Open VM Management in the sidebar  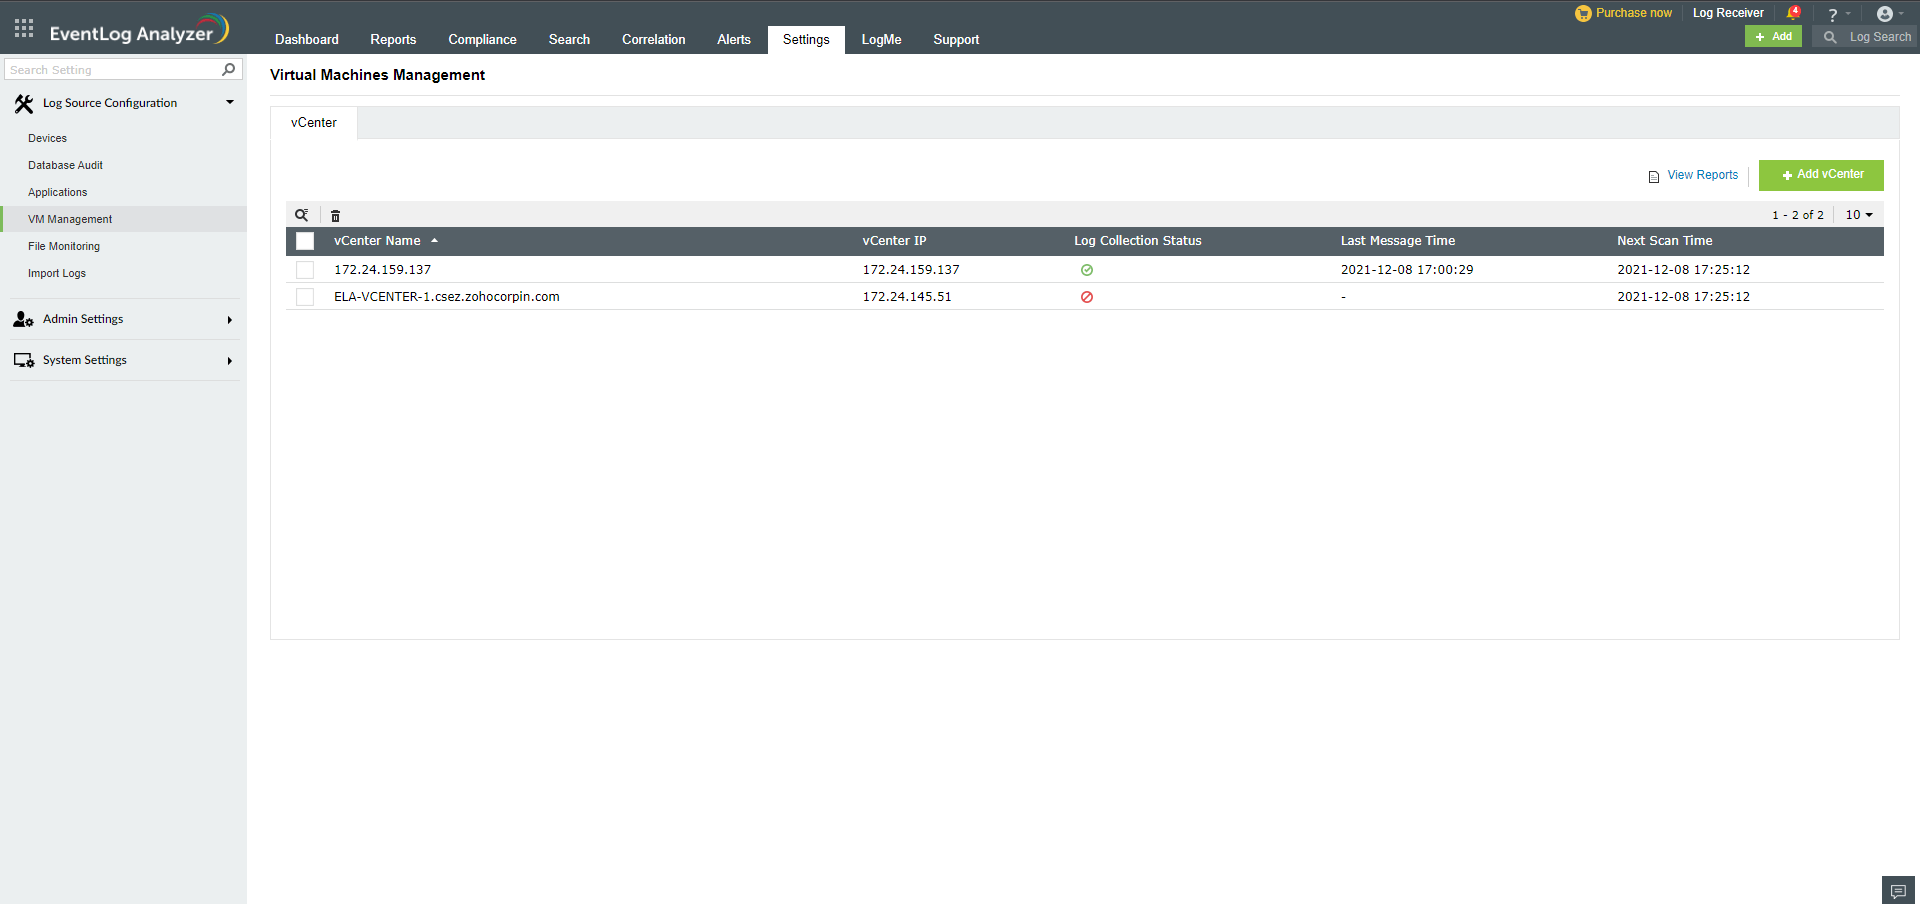pos(70,219)
